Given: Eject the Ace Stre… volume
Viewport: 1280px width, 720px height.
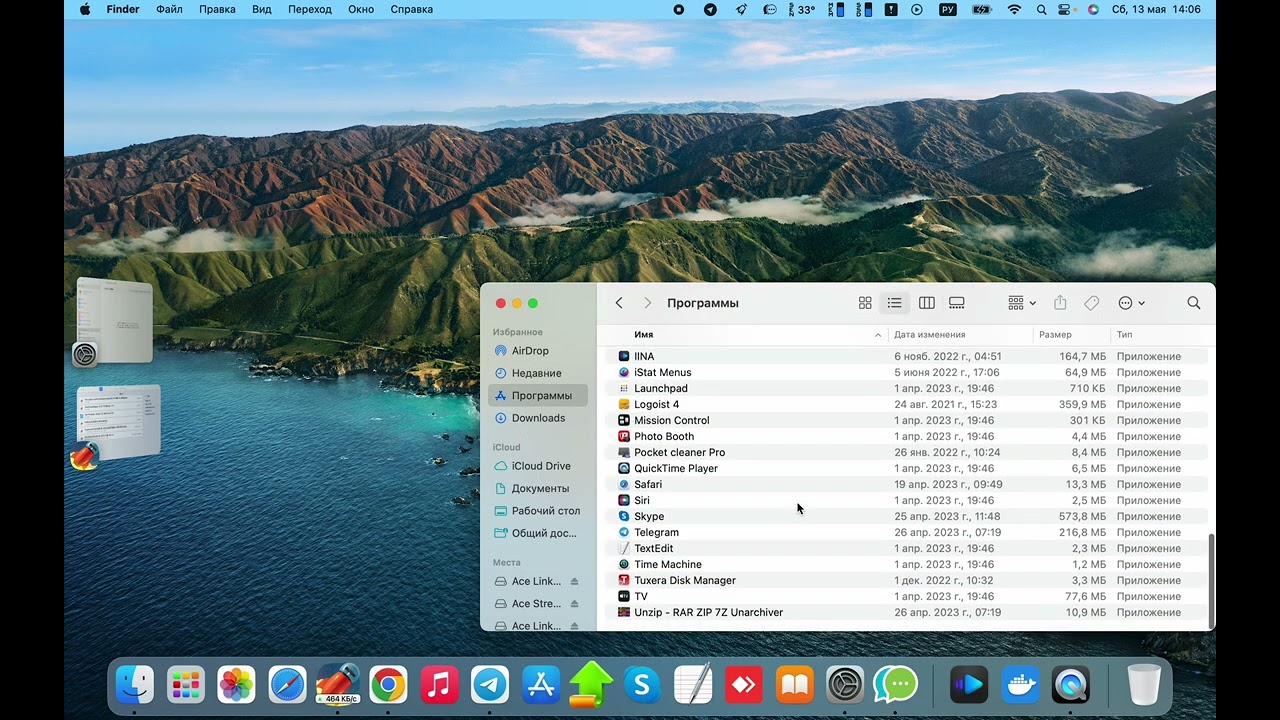Looking at the screenshot, I should pos(574,604).
